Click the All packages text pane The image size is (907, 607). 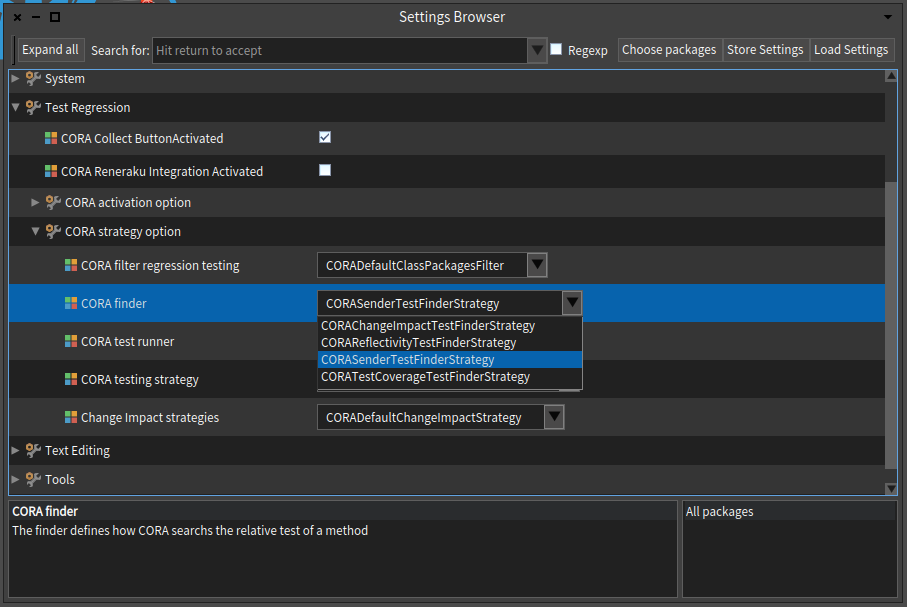(x=790, y=549)
